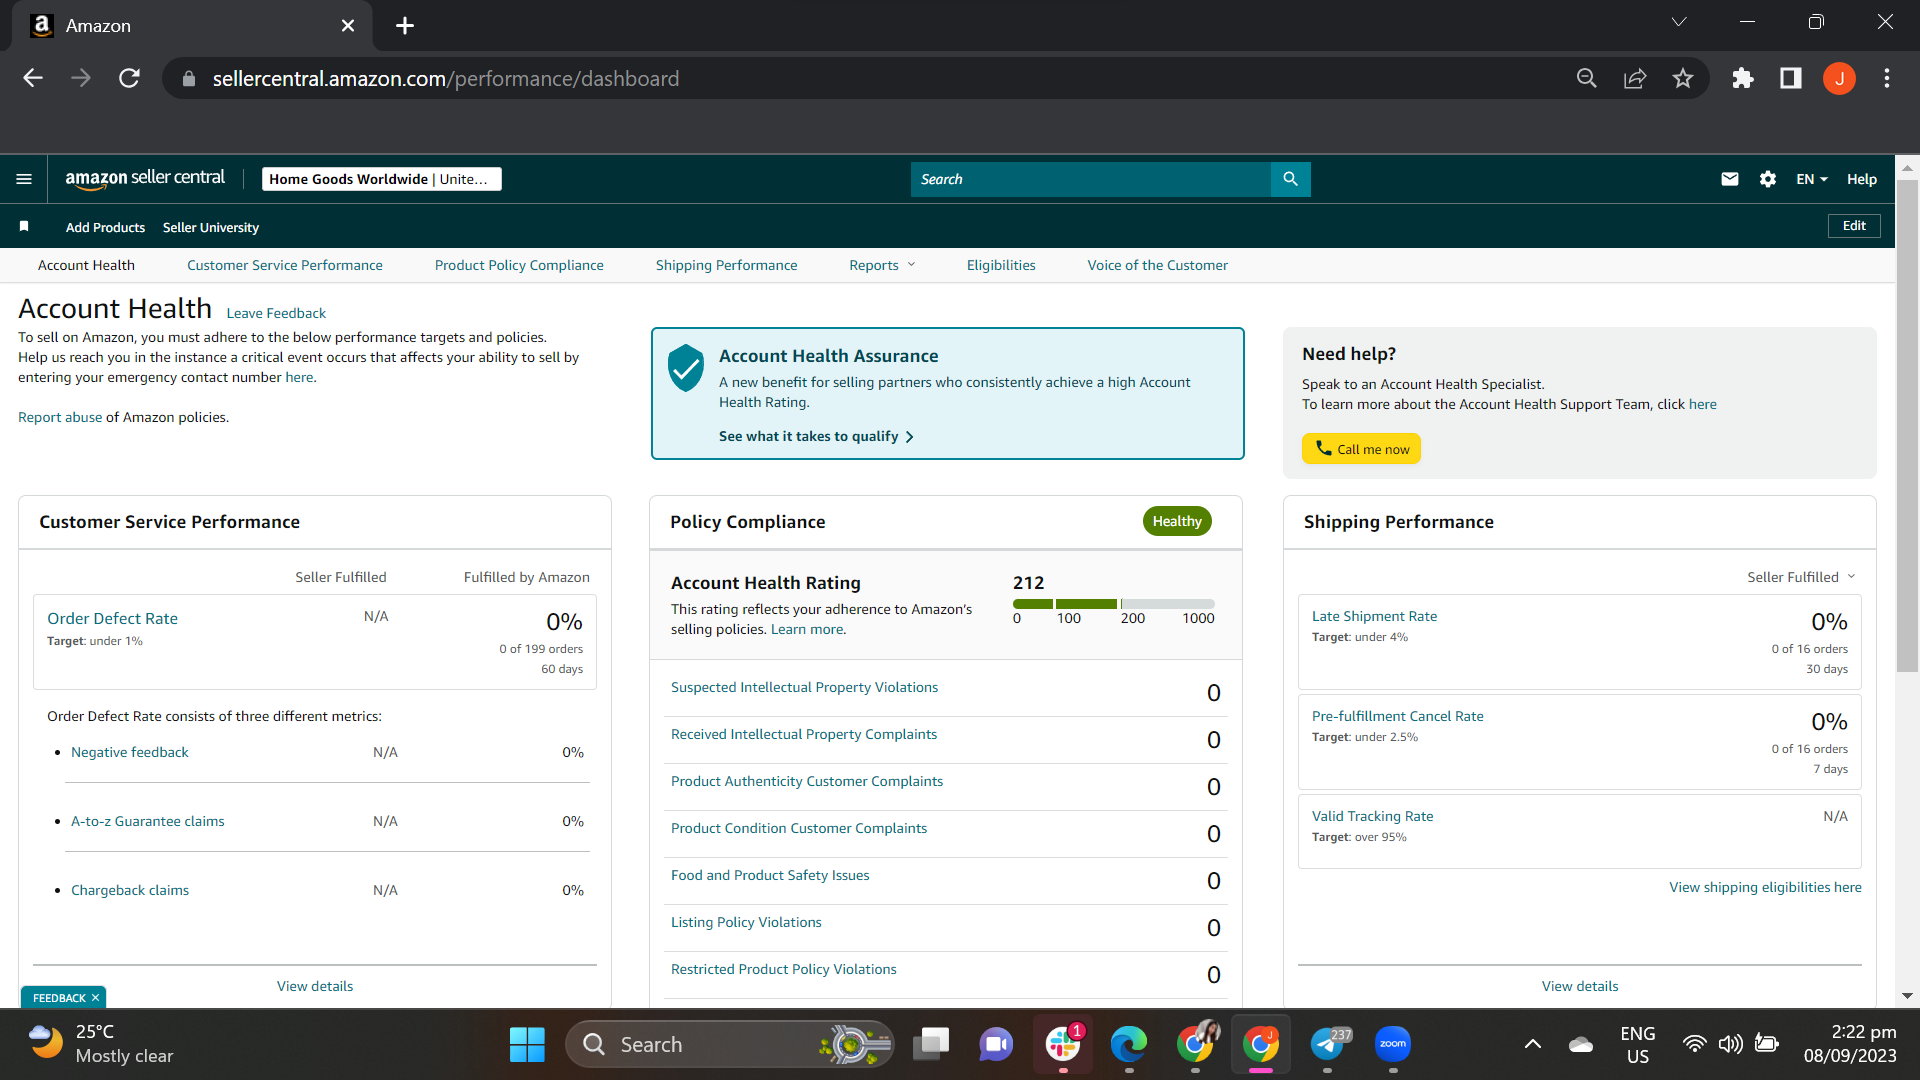Open Chrome profile avatar J
Screen dimensions: 1920x1080
pos(1839,78)
